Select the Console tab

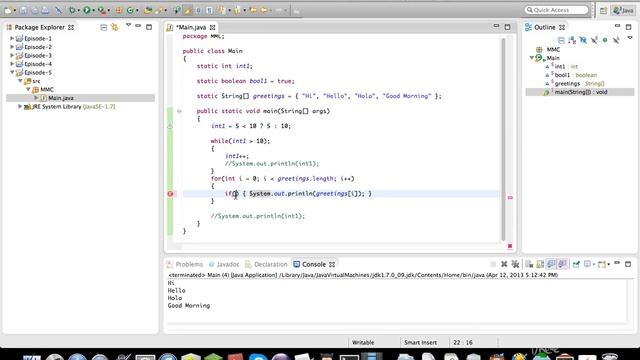314,264
